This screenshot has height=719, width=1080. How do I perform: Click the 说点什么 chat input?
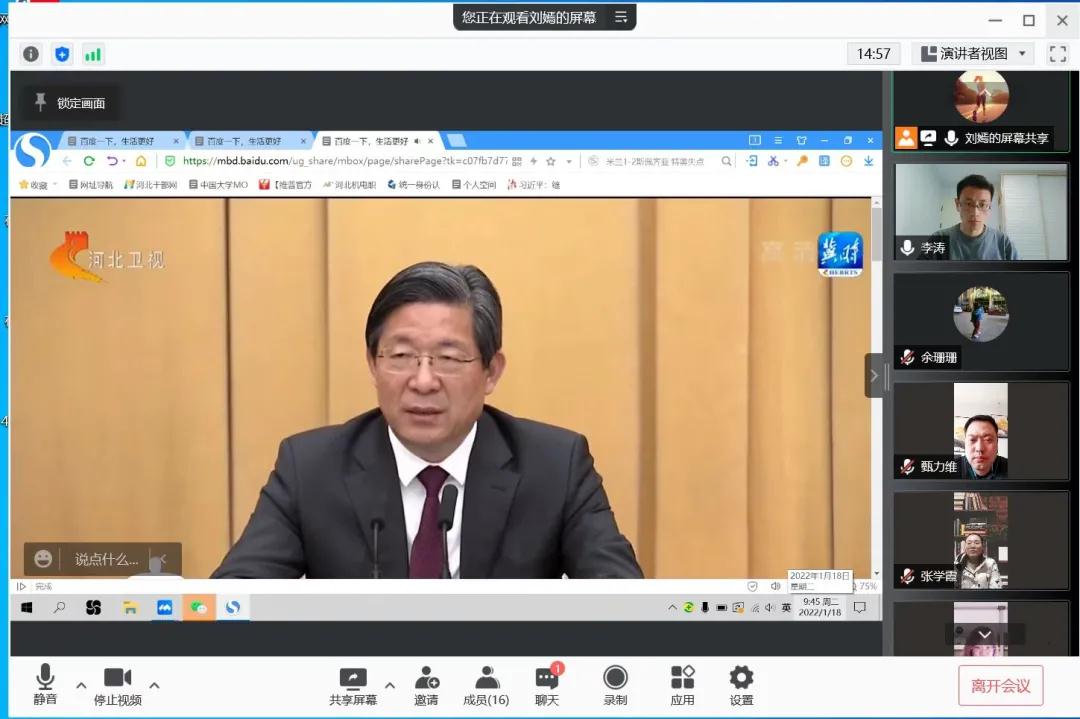pyautogui.click(x=106, y=559)
